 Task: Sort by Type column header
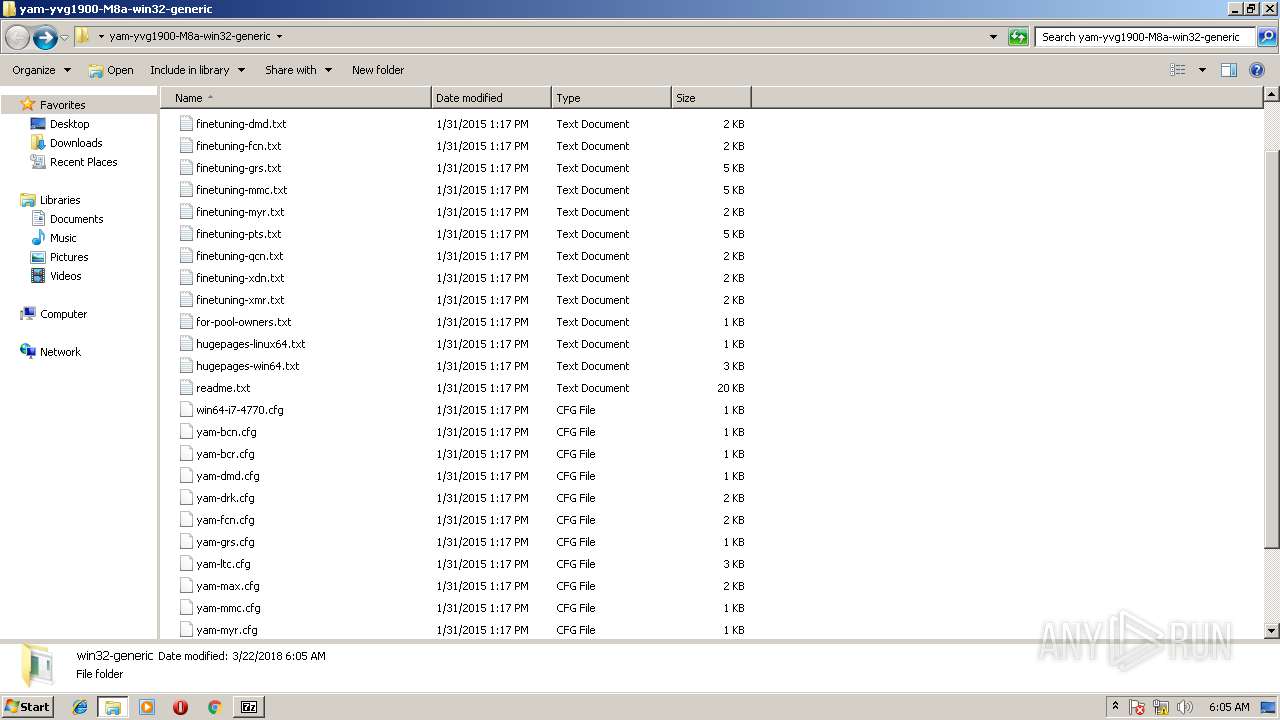(611, 98)
